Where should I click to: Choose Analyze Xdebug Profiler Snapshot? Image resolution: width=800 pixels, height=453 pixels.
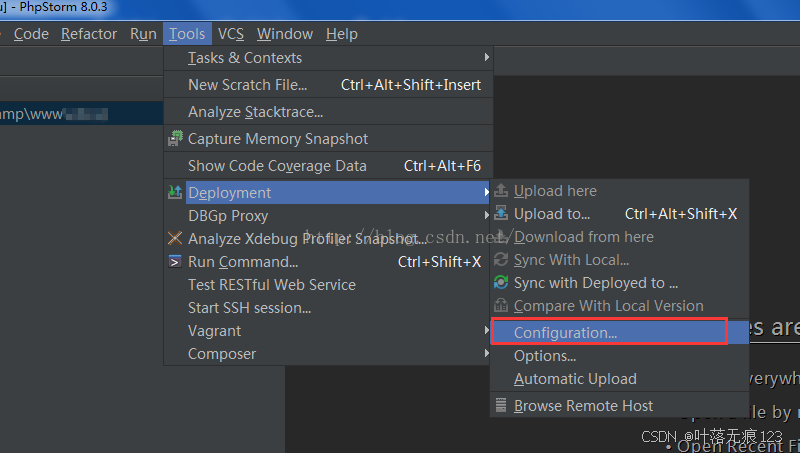328,239
